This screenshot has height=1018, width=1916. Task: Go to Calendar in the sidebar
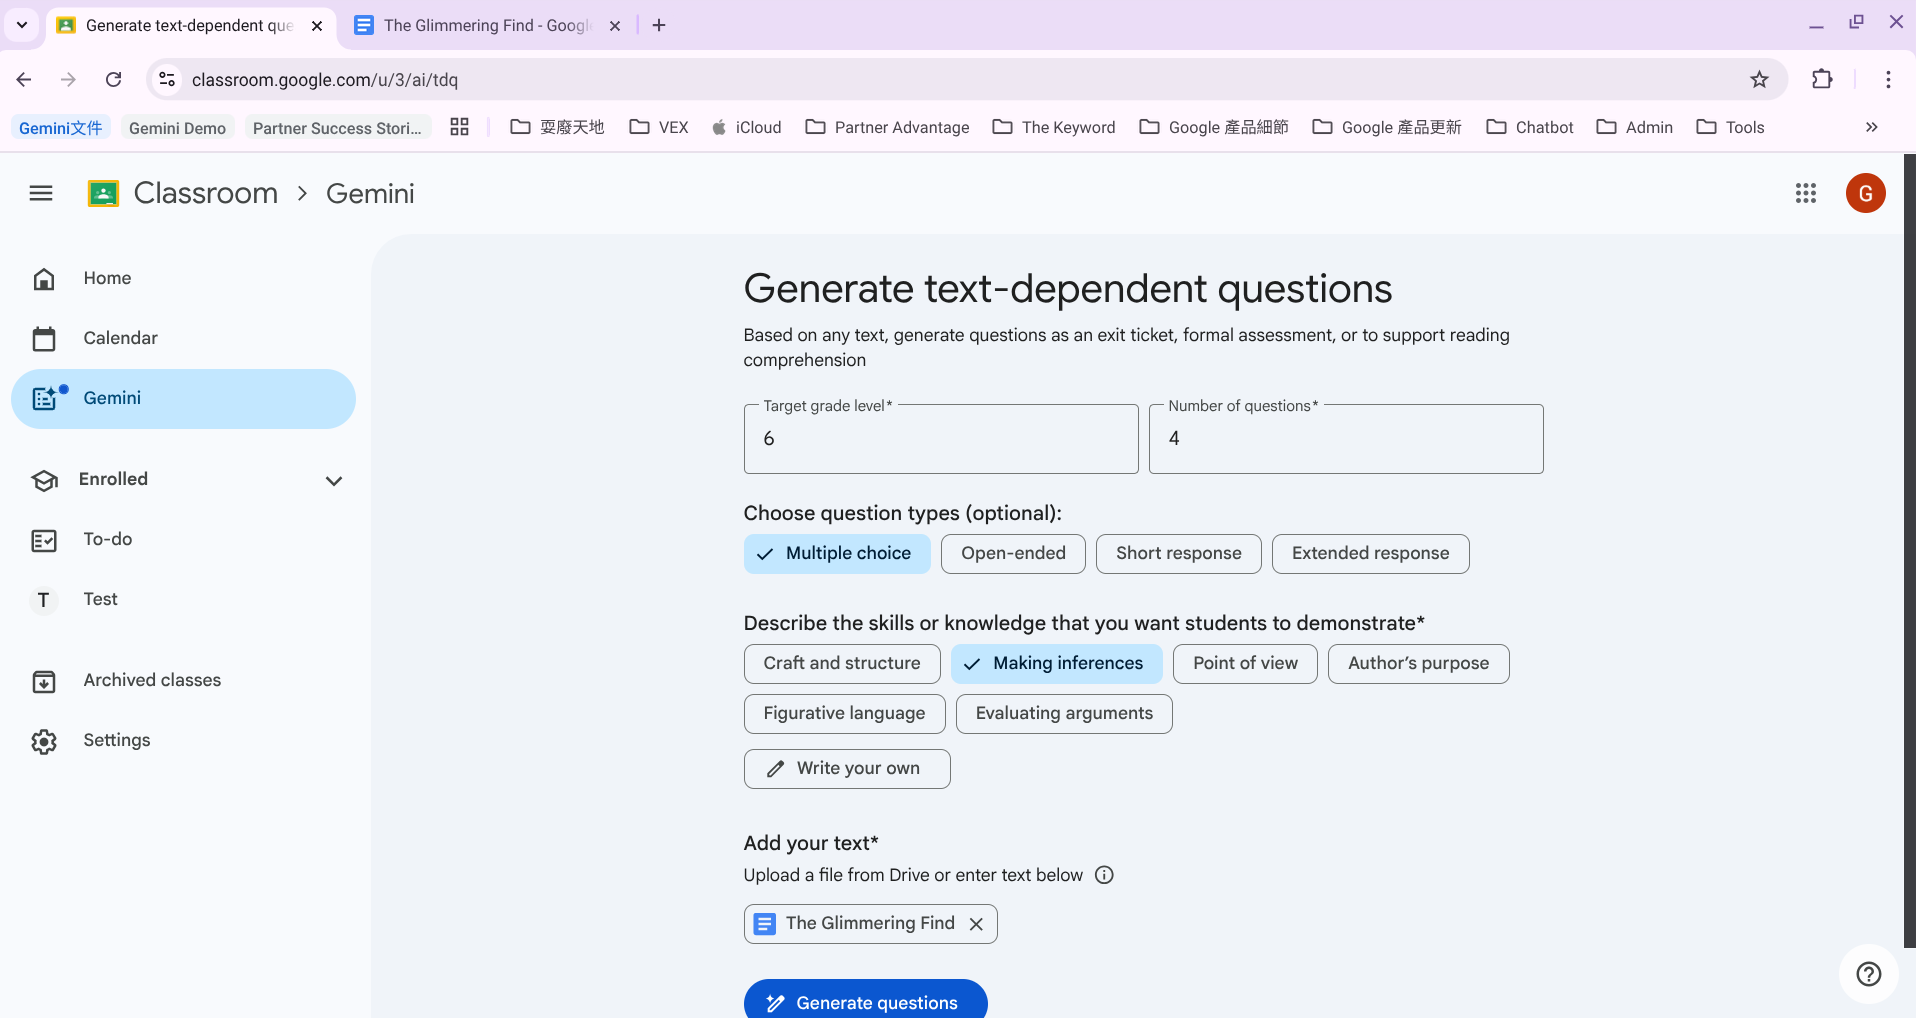pos(120,338)
